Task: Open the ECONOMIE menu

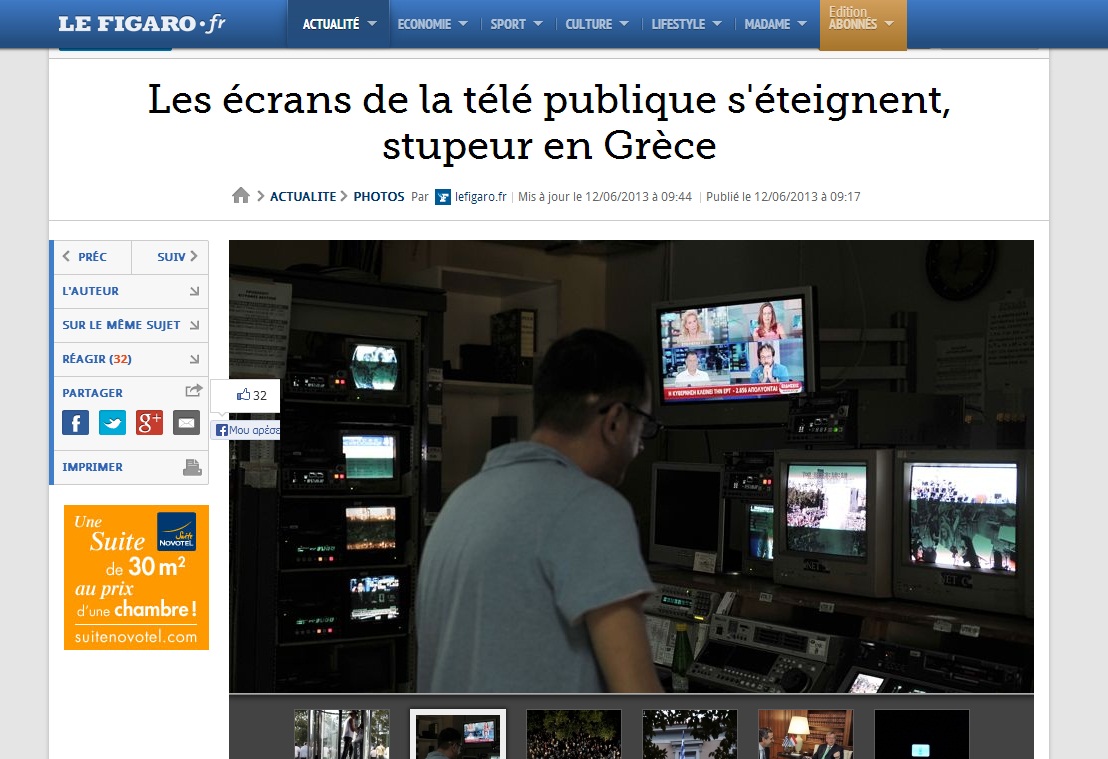Action: pos(433,24)
